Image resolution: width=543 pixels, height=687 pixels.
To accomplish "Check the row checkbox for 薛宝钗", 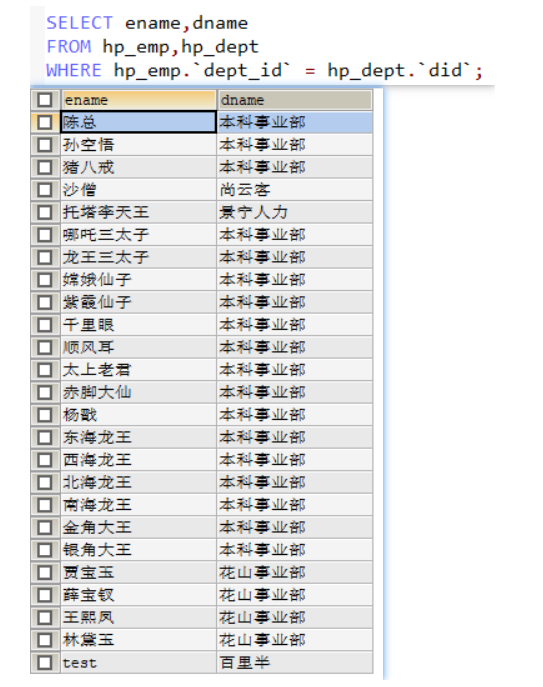I will (45, 595).
